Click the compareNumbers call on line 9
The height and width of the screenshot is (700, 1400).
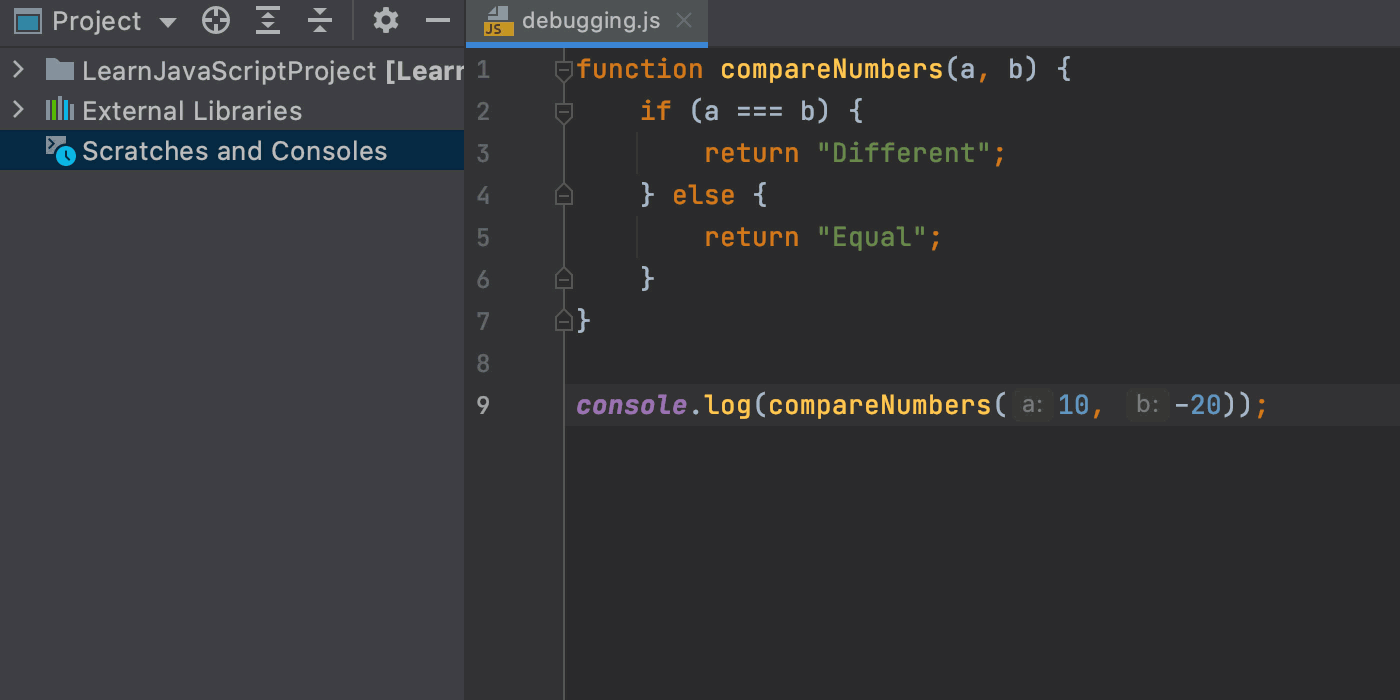pyautogui.click(x=880, y=405)
